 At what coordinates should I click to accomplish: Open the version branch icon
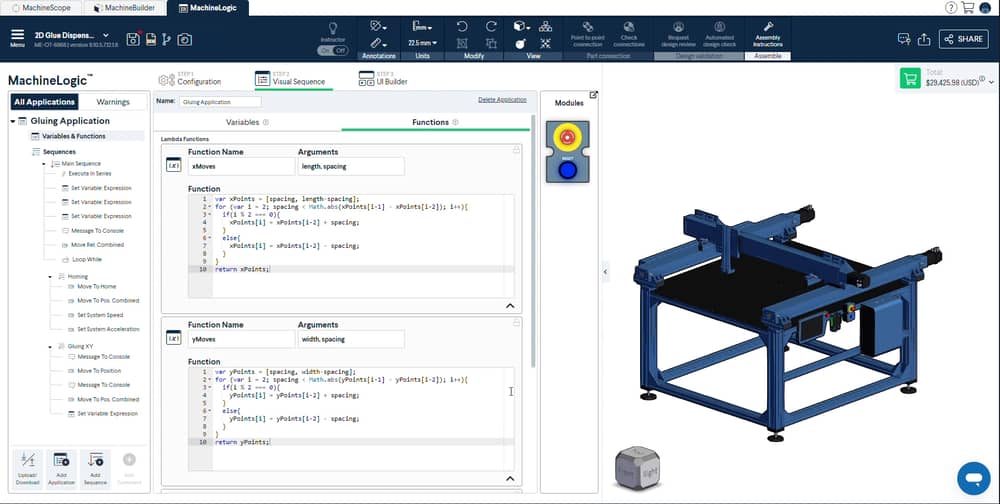point(167,40)
